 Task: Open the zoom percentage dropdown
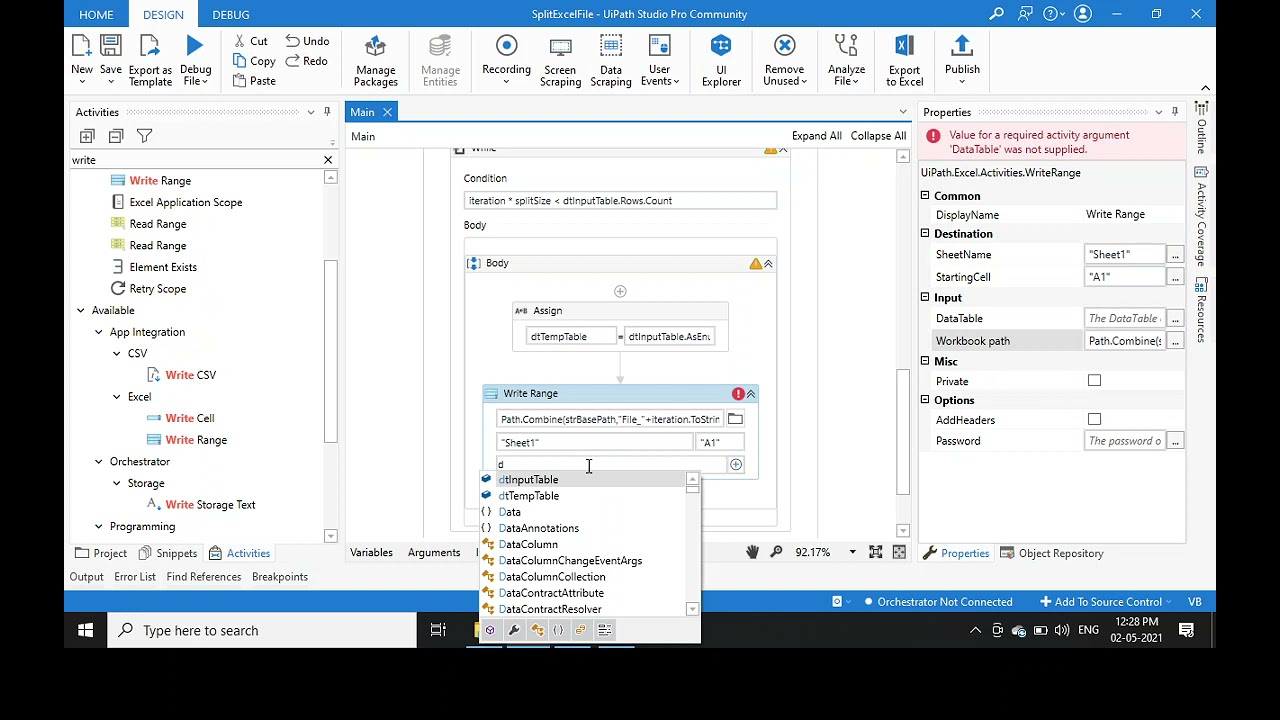tap(852, 552)
